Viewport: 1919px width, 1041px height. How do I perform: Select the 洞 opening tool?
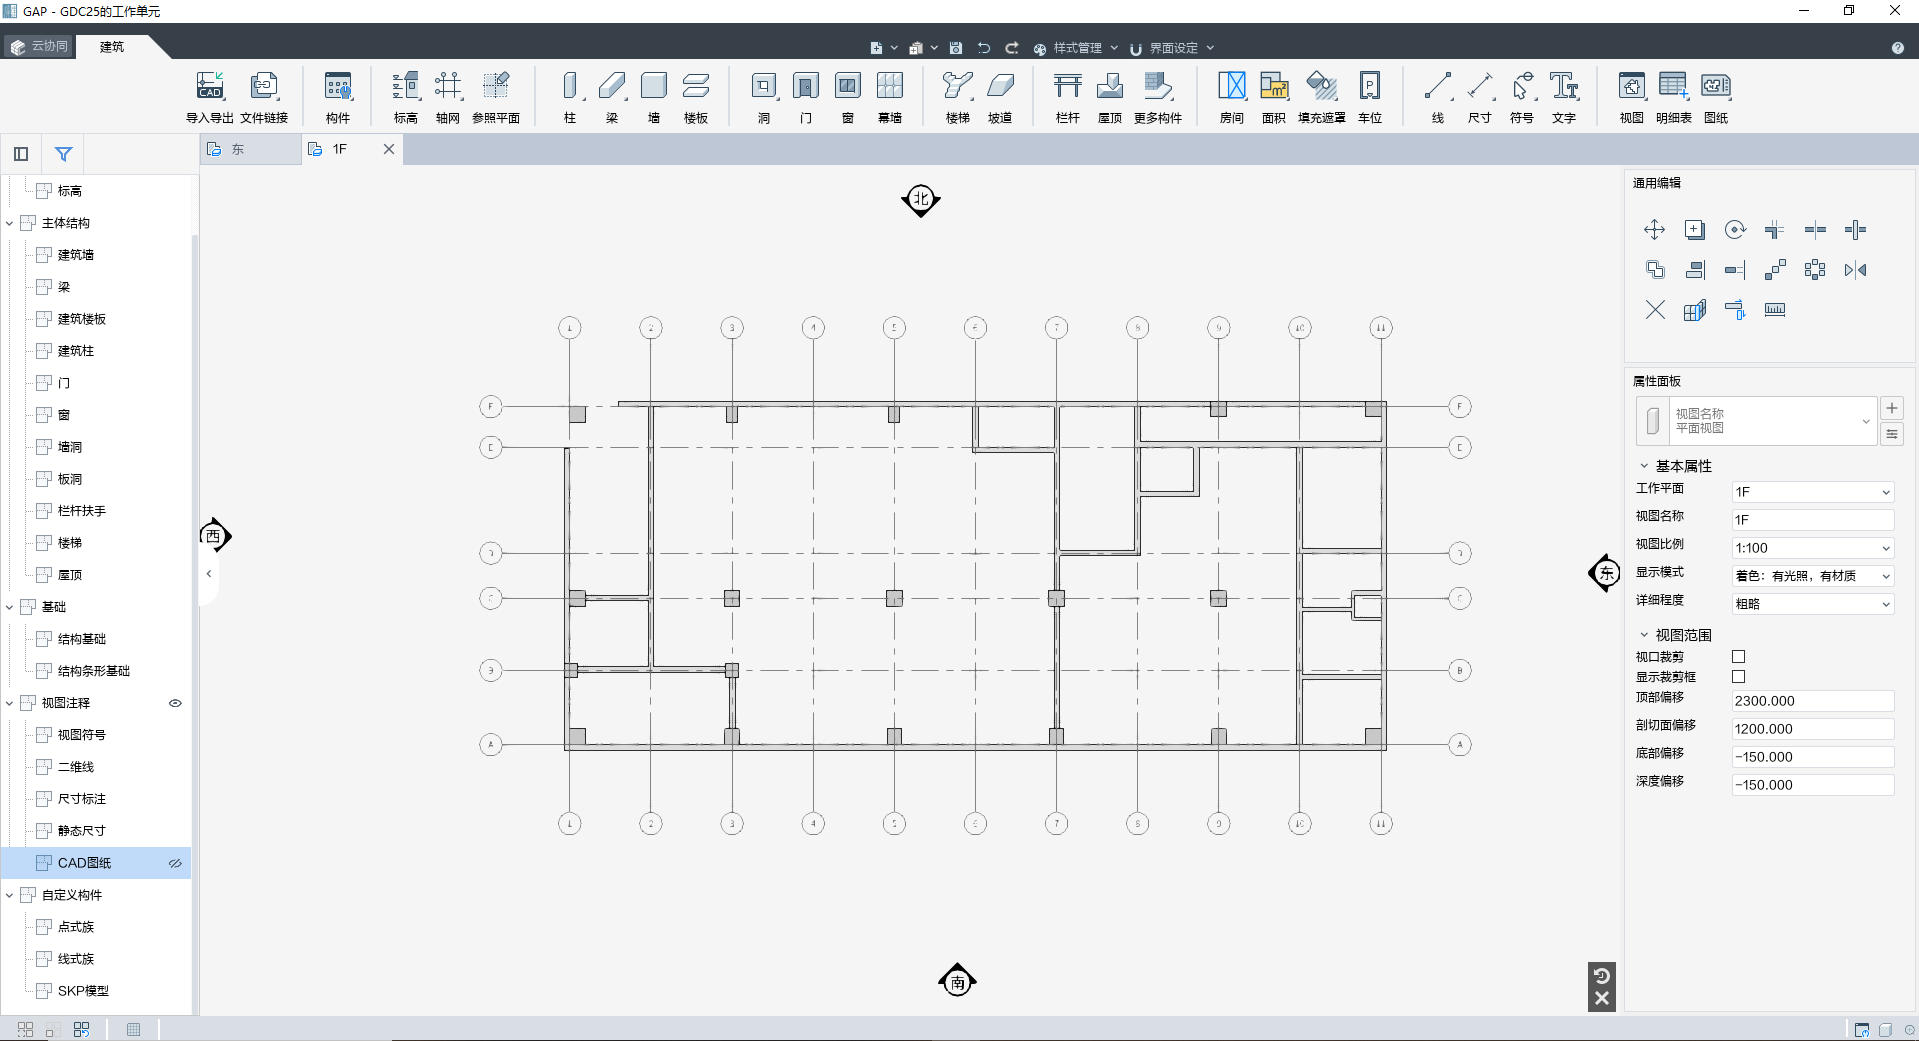[764, 97]
